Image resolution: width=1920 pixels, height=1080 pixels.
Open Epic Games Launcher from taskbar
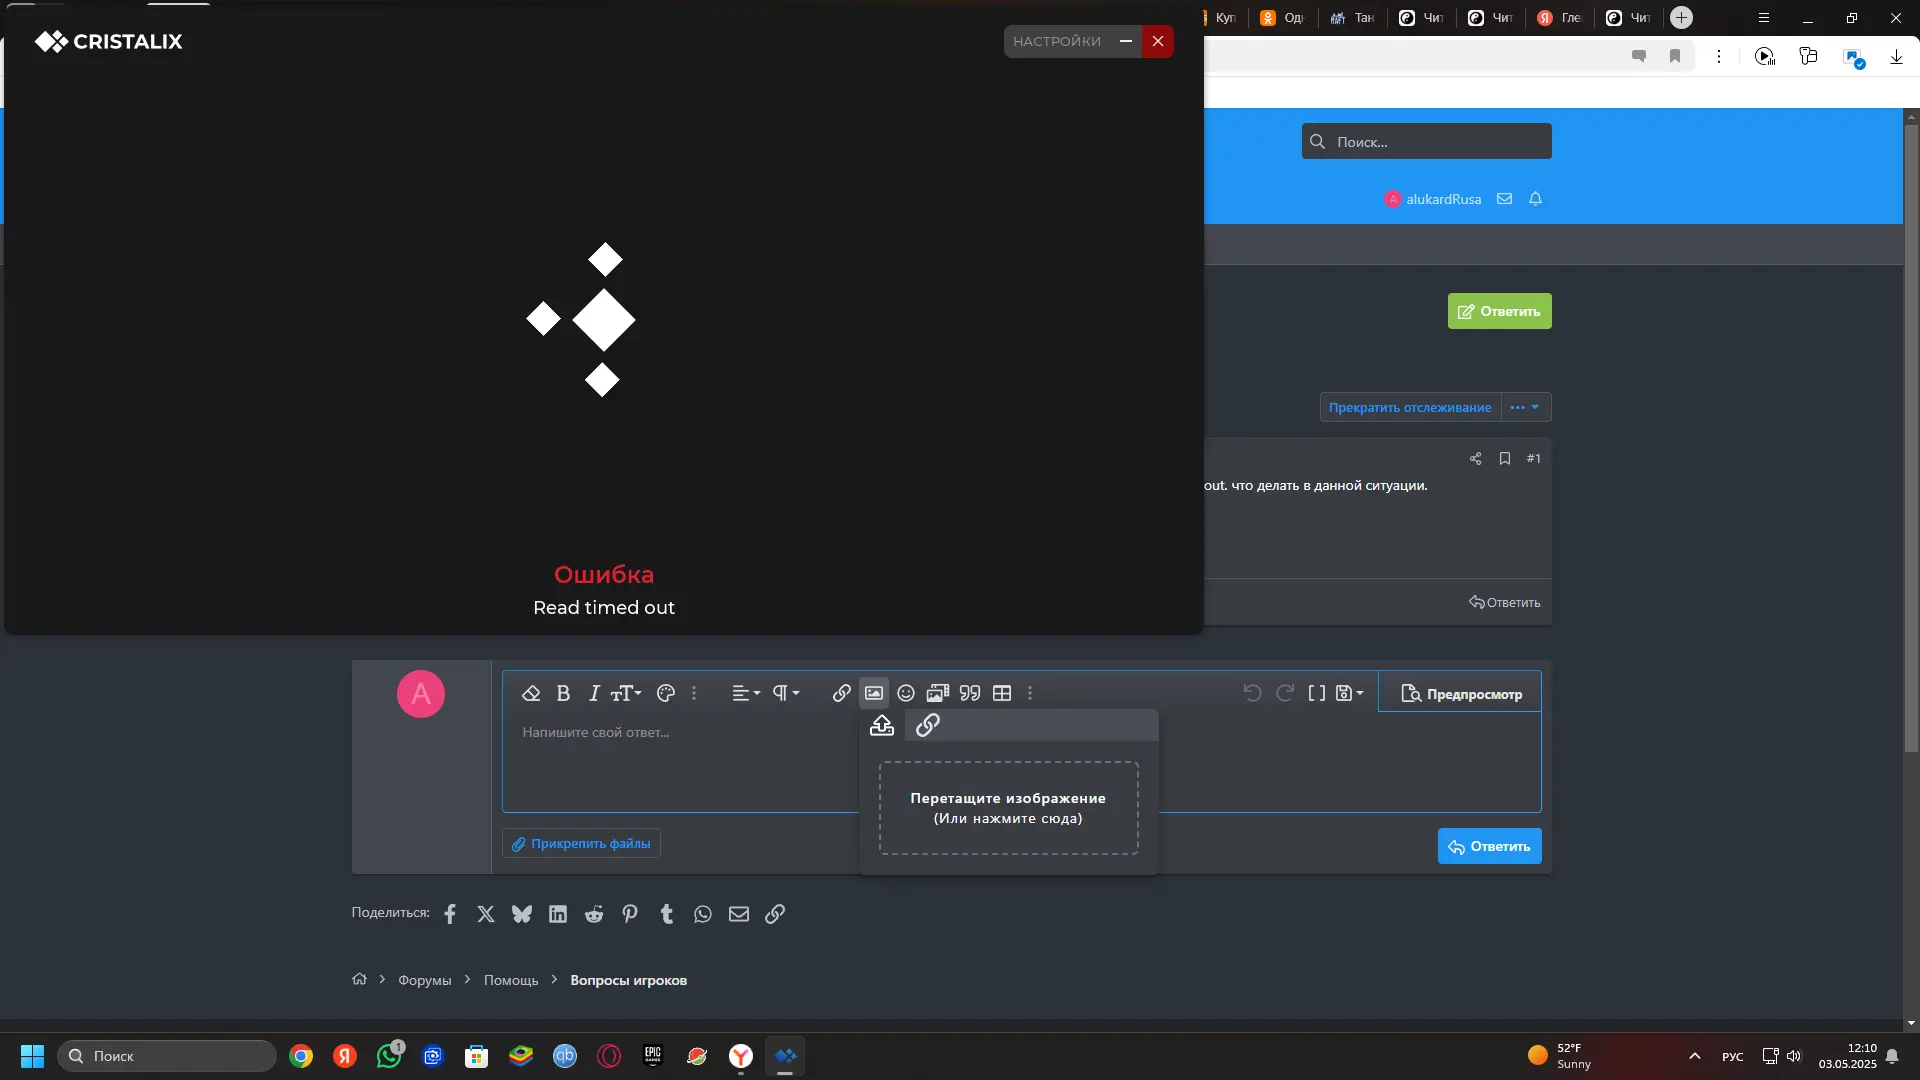point(653,1056)
